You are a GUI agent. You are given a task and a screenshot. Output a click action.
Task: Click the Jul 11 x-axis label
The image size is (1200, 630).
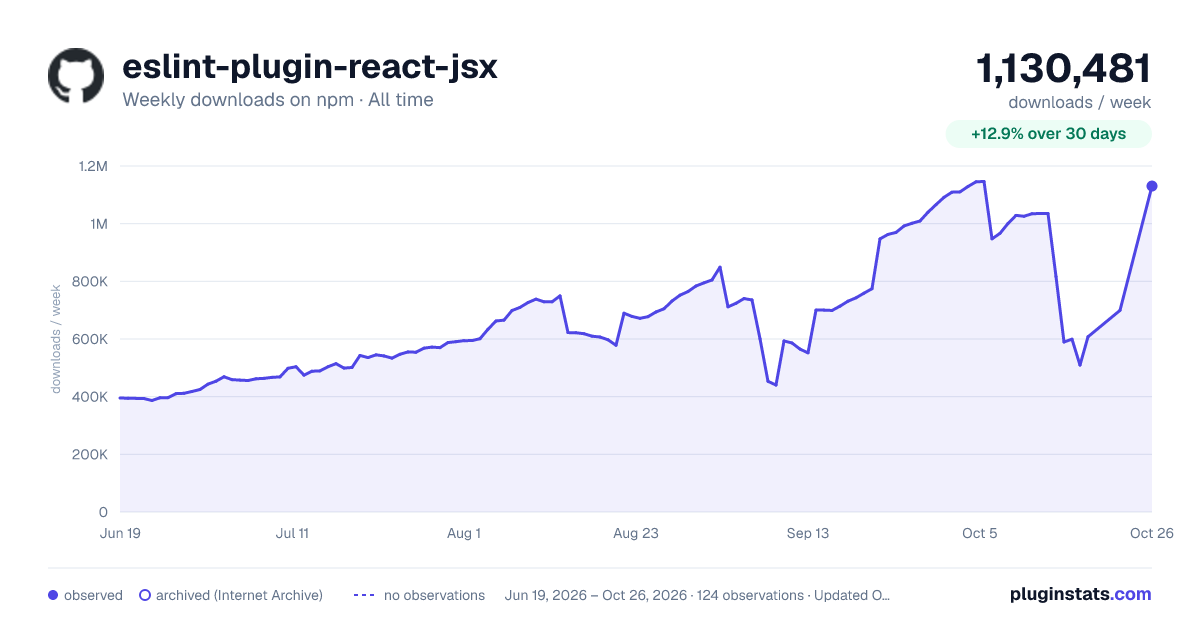click(292, 533)
